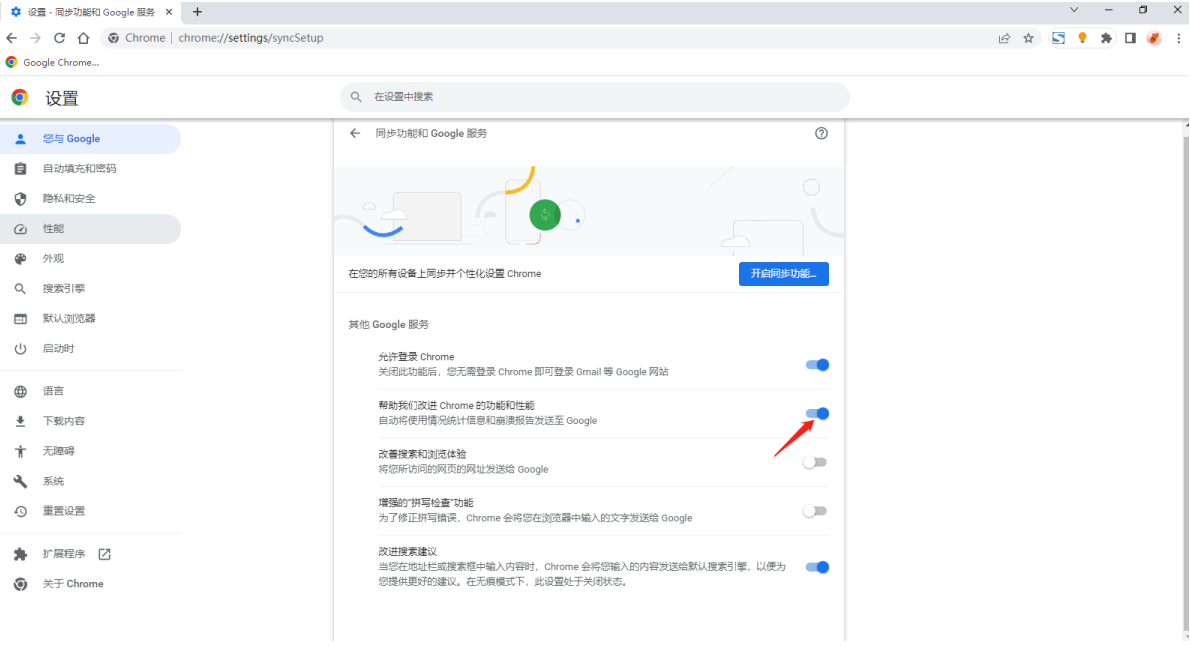Enable 增强的拼写检查功能 switch
1190x647 pixels.
point(814,511)
